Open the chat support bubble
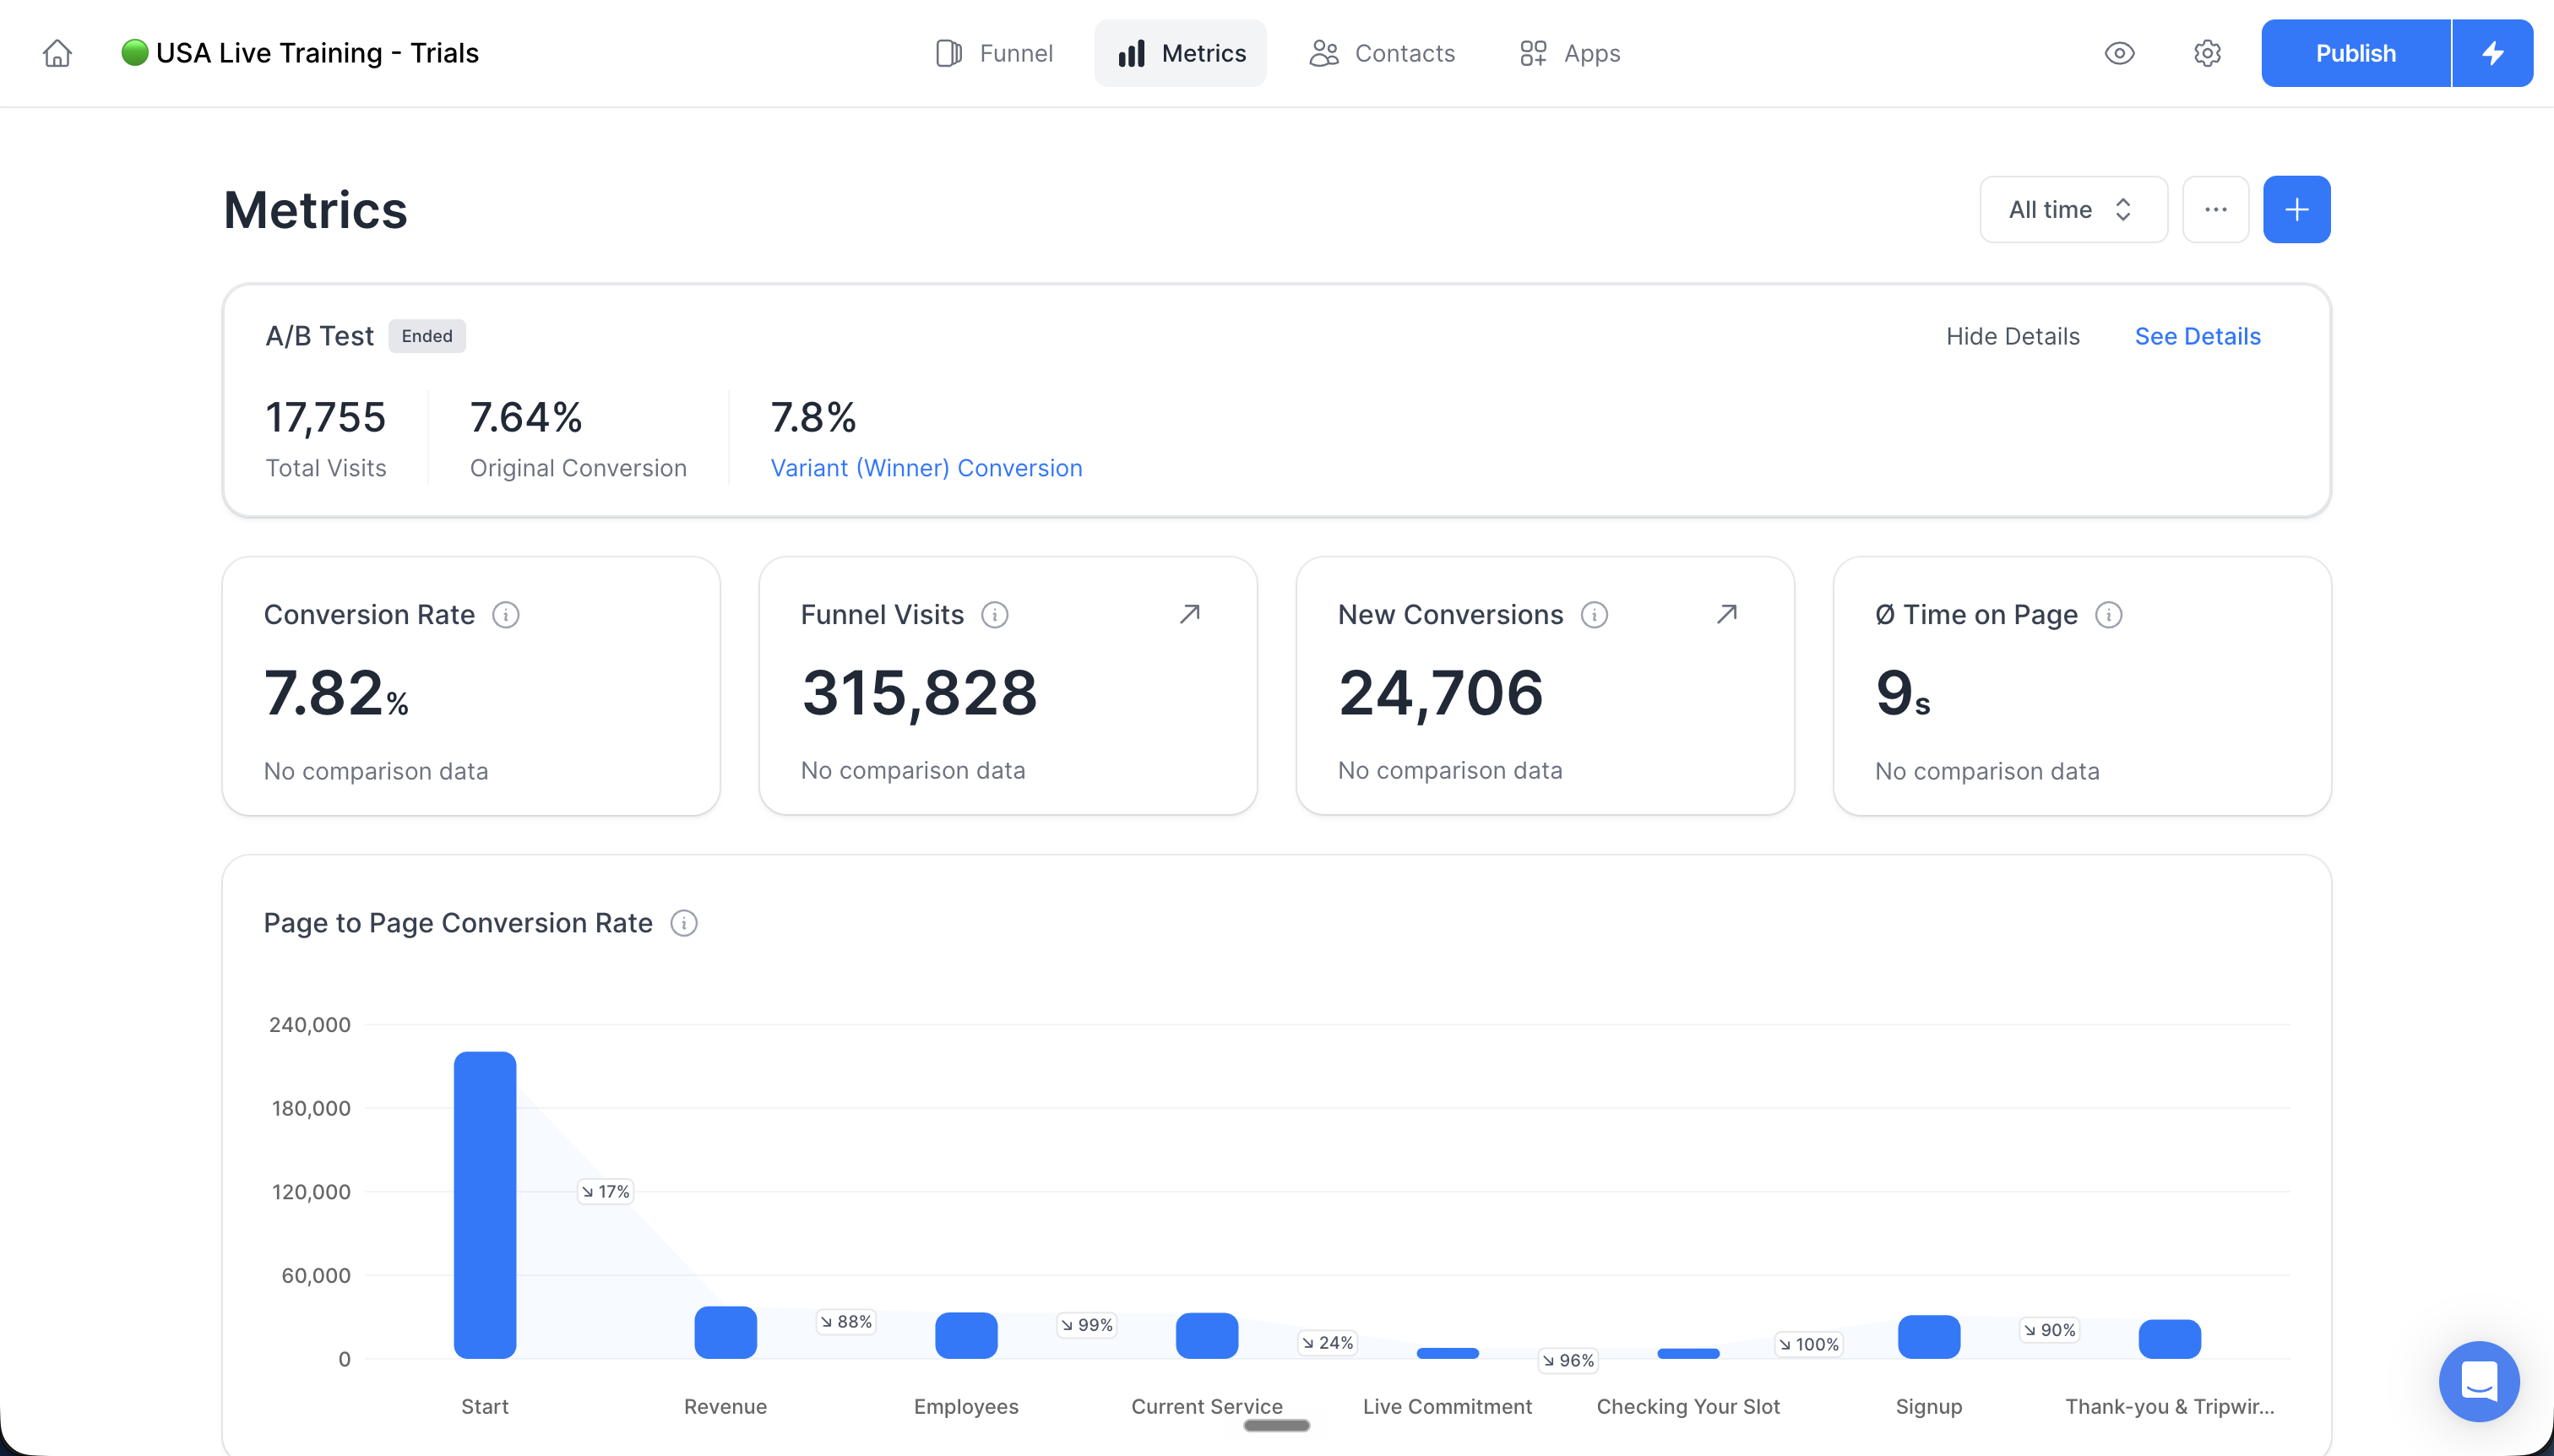 (x=2479, y=1380)
